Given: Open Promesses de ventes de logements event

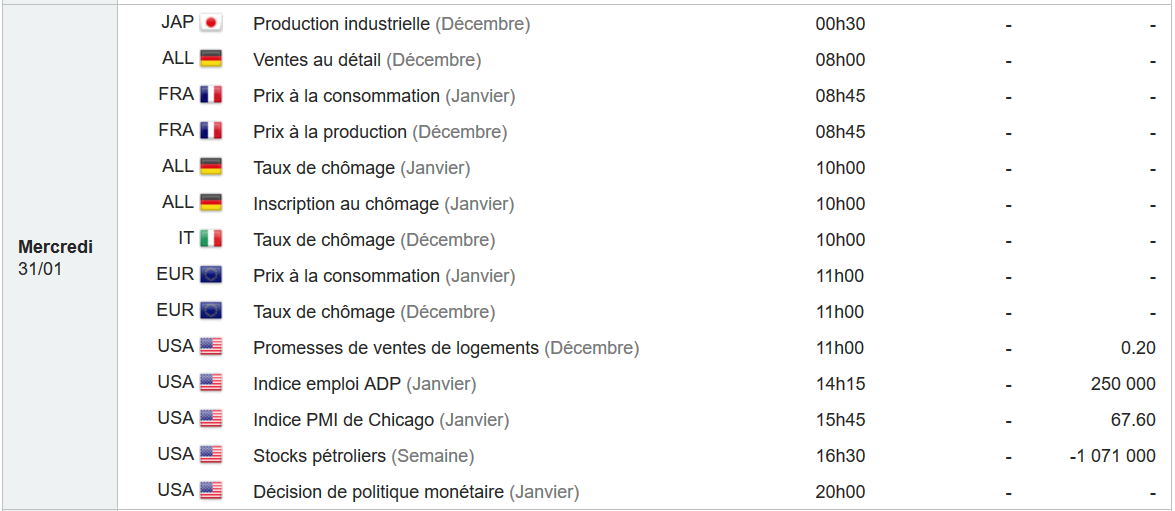Looking at the screenshot, I should [445, 348].
